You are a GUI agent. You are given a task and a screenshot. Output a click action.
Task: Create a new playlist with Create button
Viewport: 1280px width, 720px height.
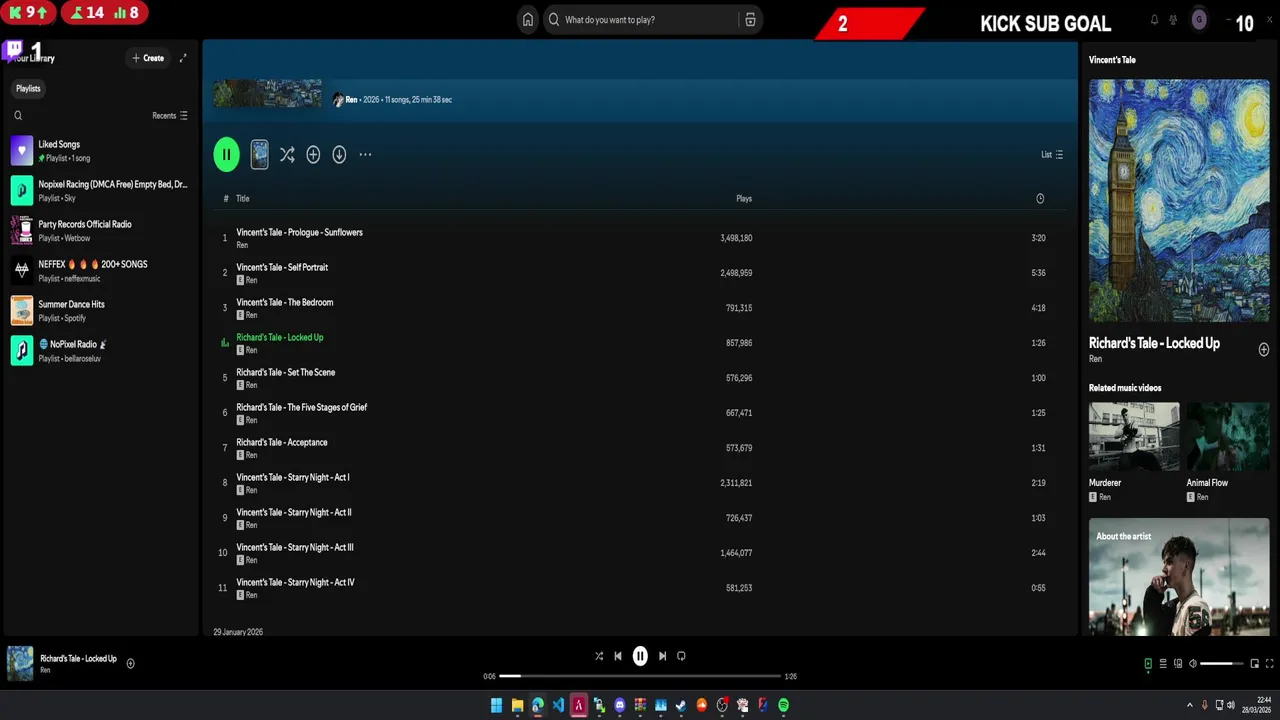[148, 58]
